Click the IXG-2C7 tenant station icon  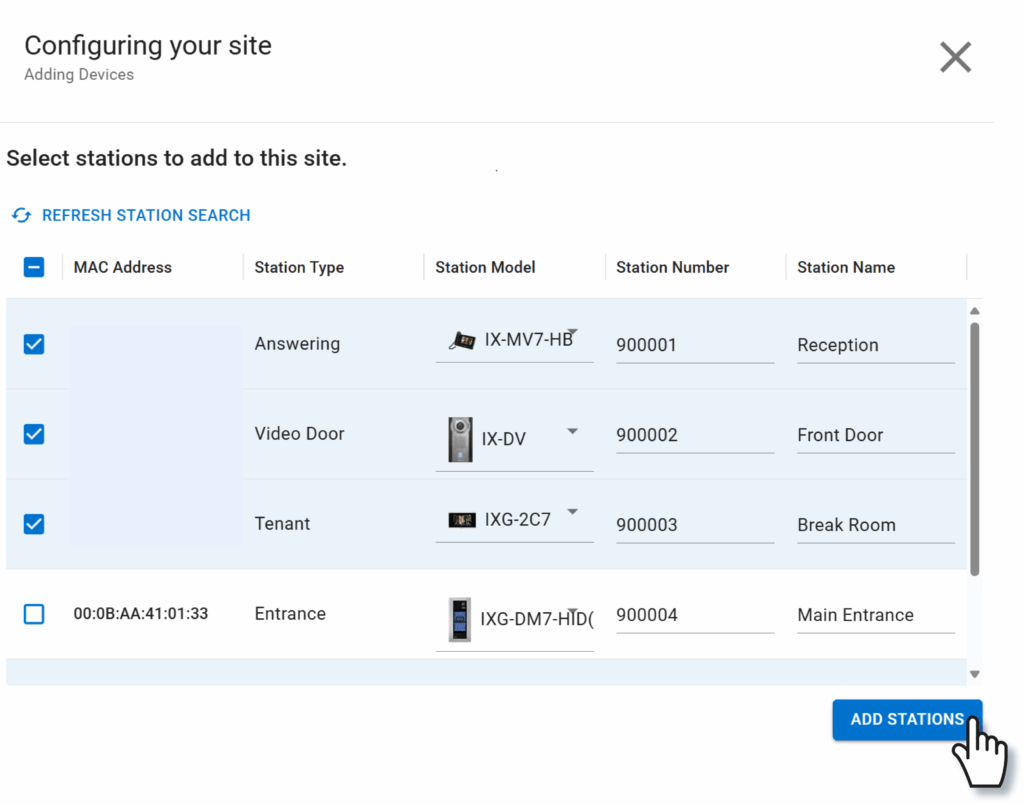click(x=461, y=520)
